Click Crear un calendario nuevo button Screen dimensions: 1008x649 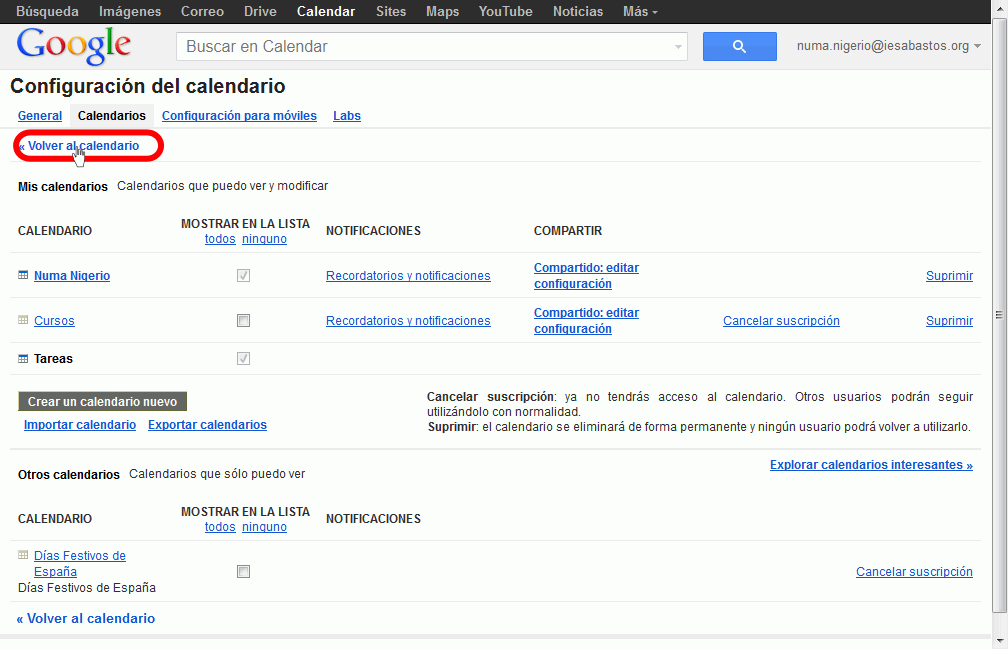pyautogui.click(x=102, y=402)
